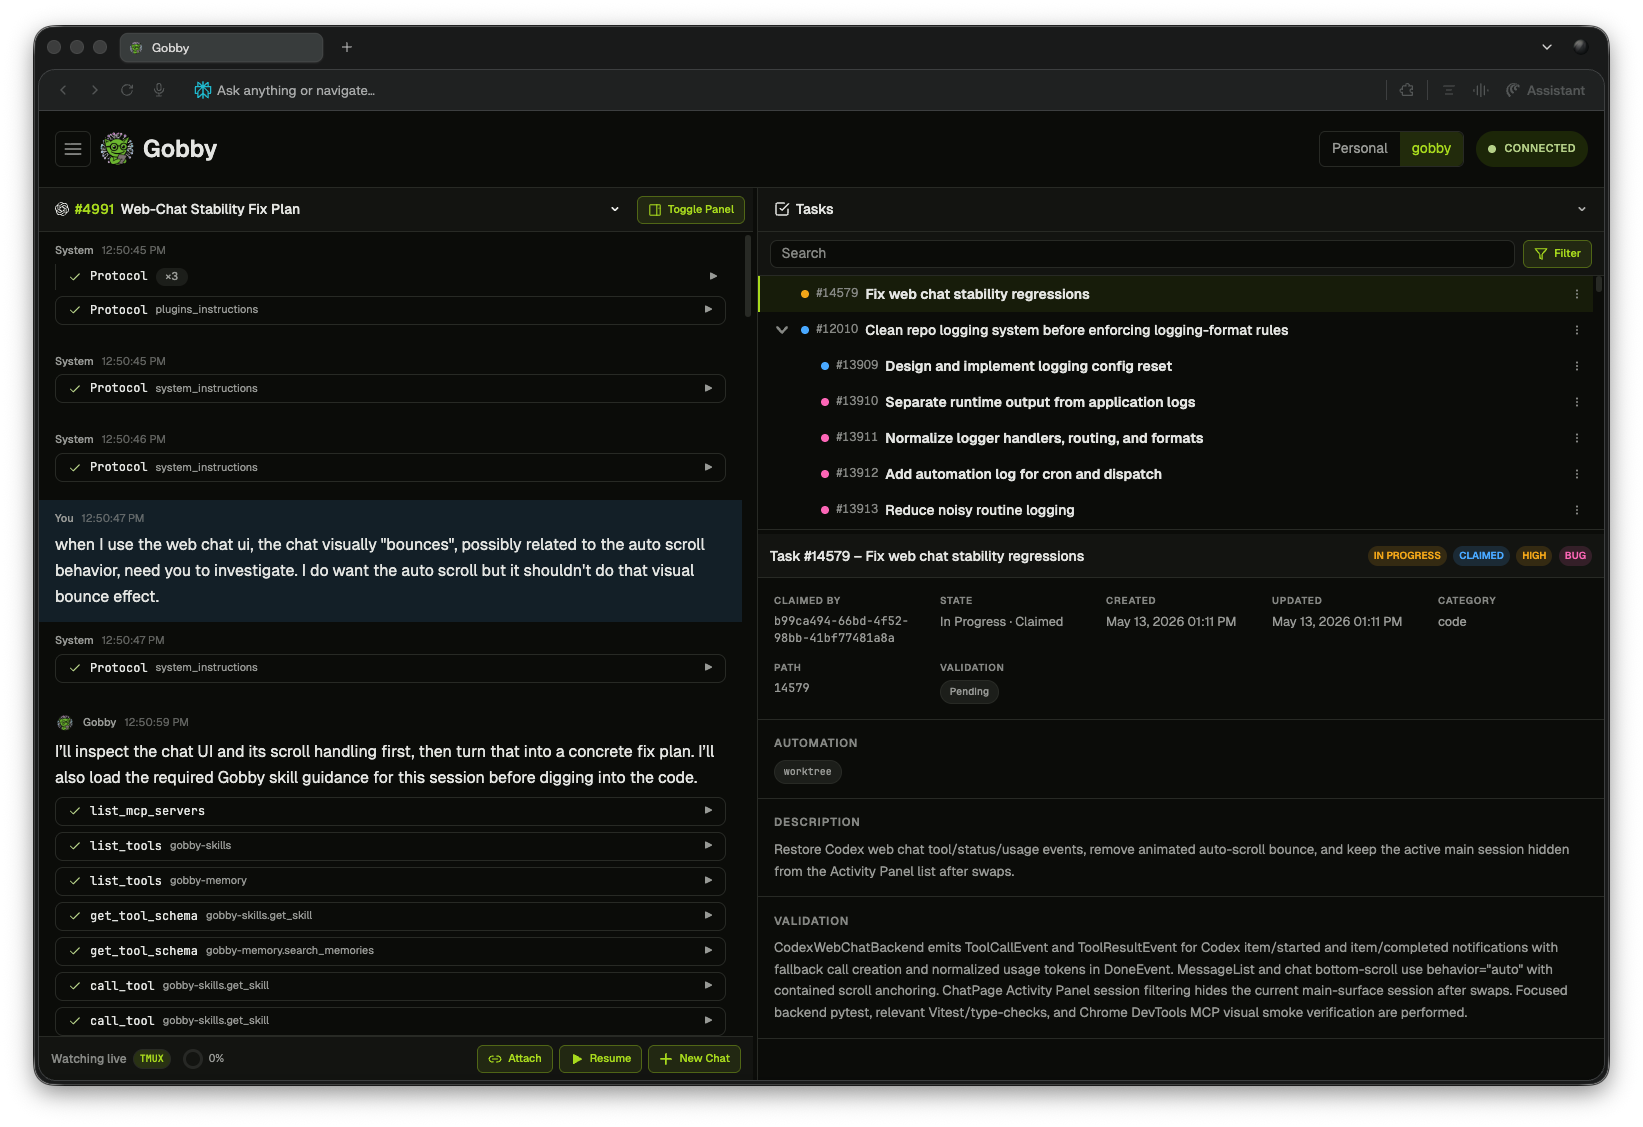Switch to the Personal workspace

1359,148
